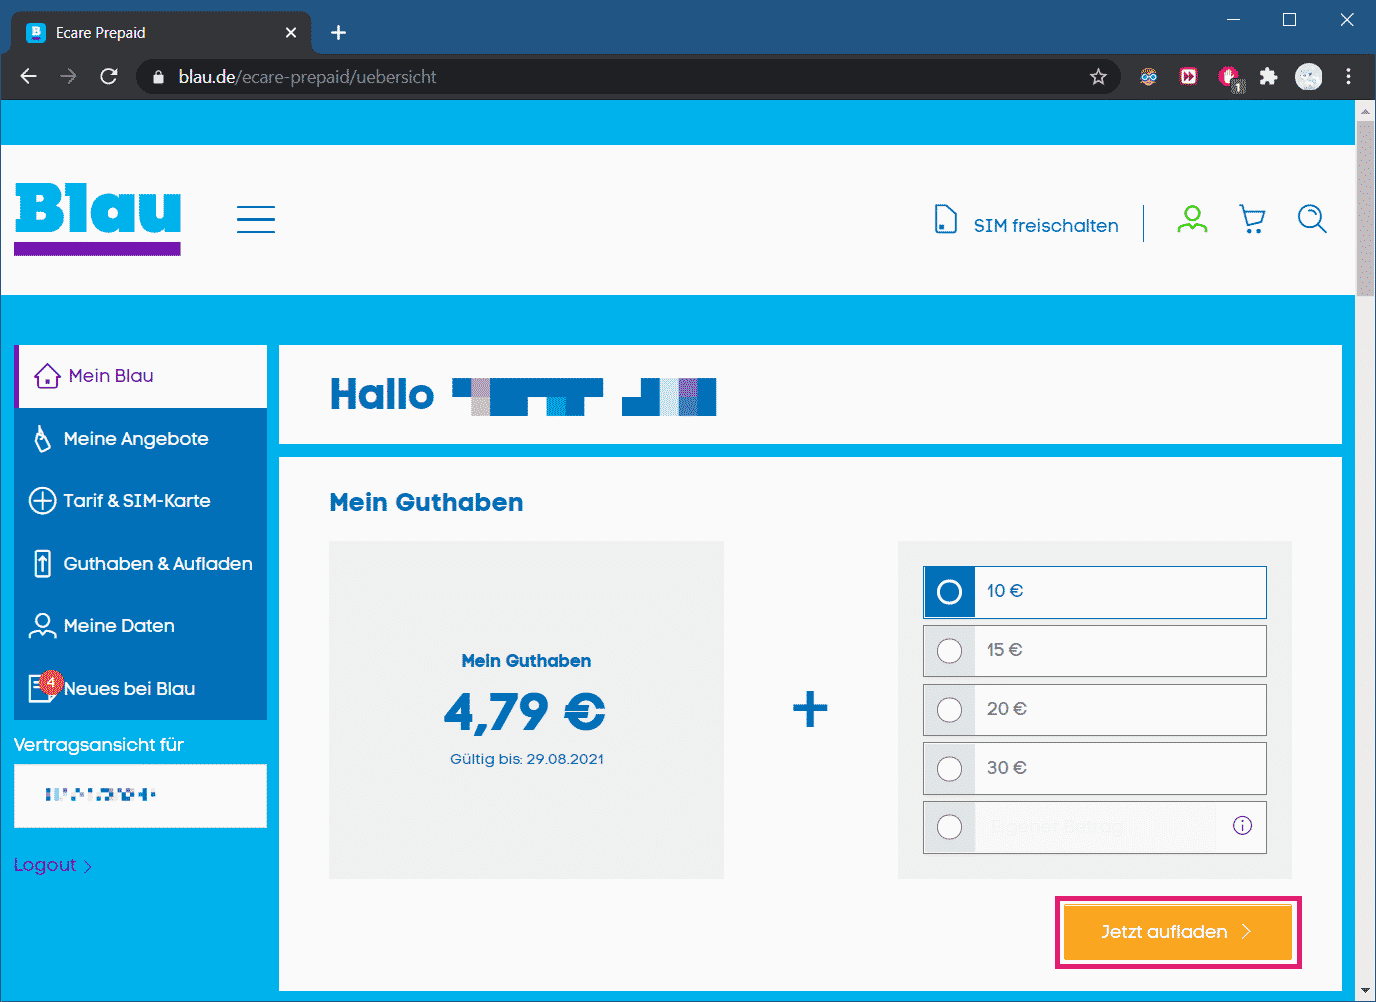Click the vertical page scrollbar
Image resolution: width=1376 pixels, height=1002 pixels.
(x=1365, y=209)
